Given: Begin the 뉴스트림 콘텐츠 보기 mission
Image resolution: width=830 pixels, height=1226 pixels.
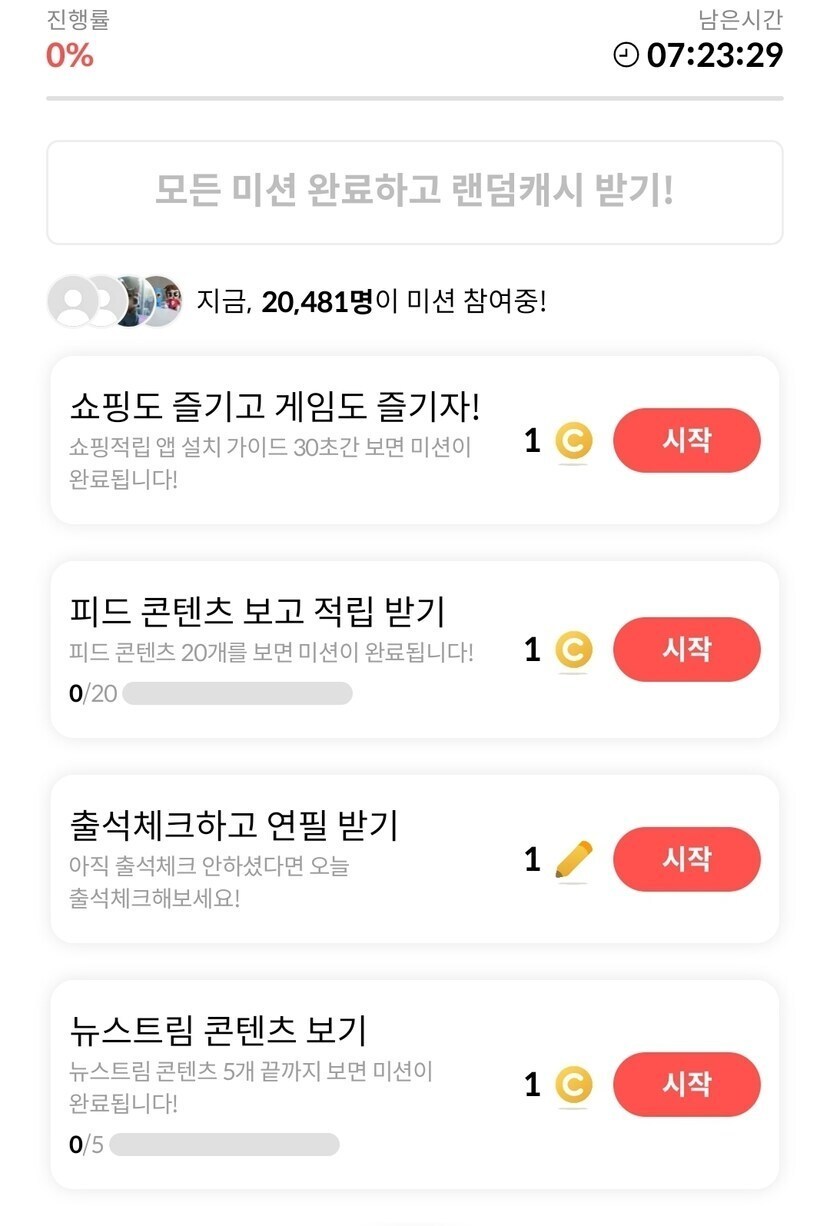Looking at the screenshot, I should [686, 1084].
